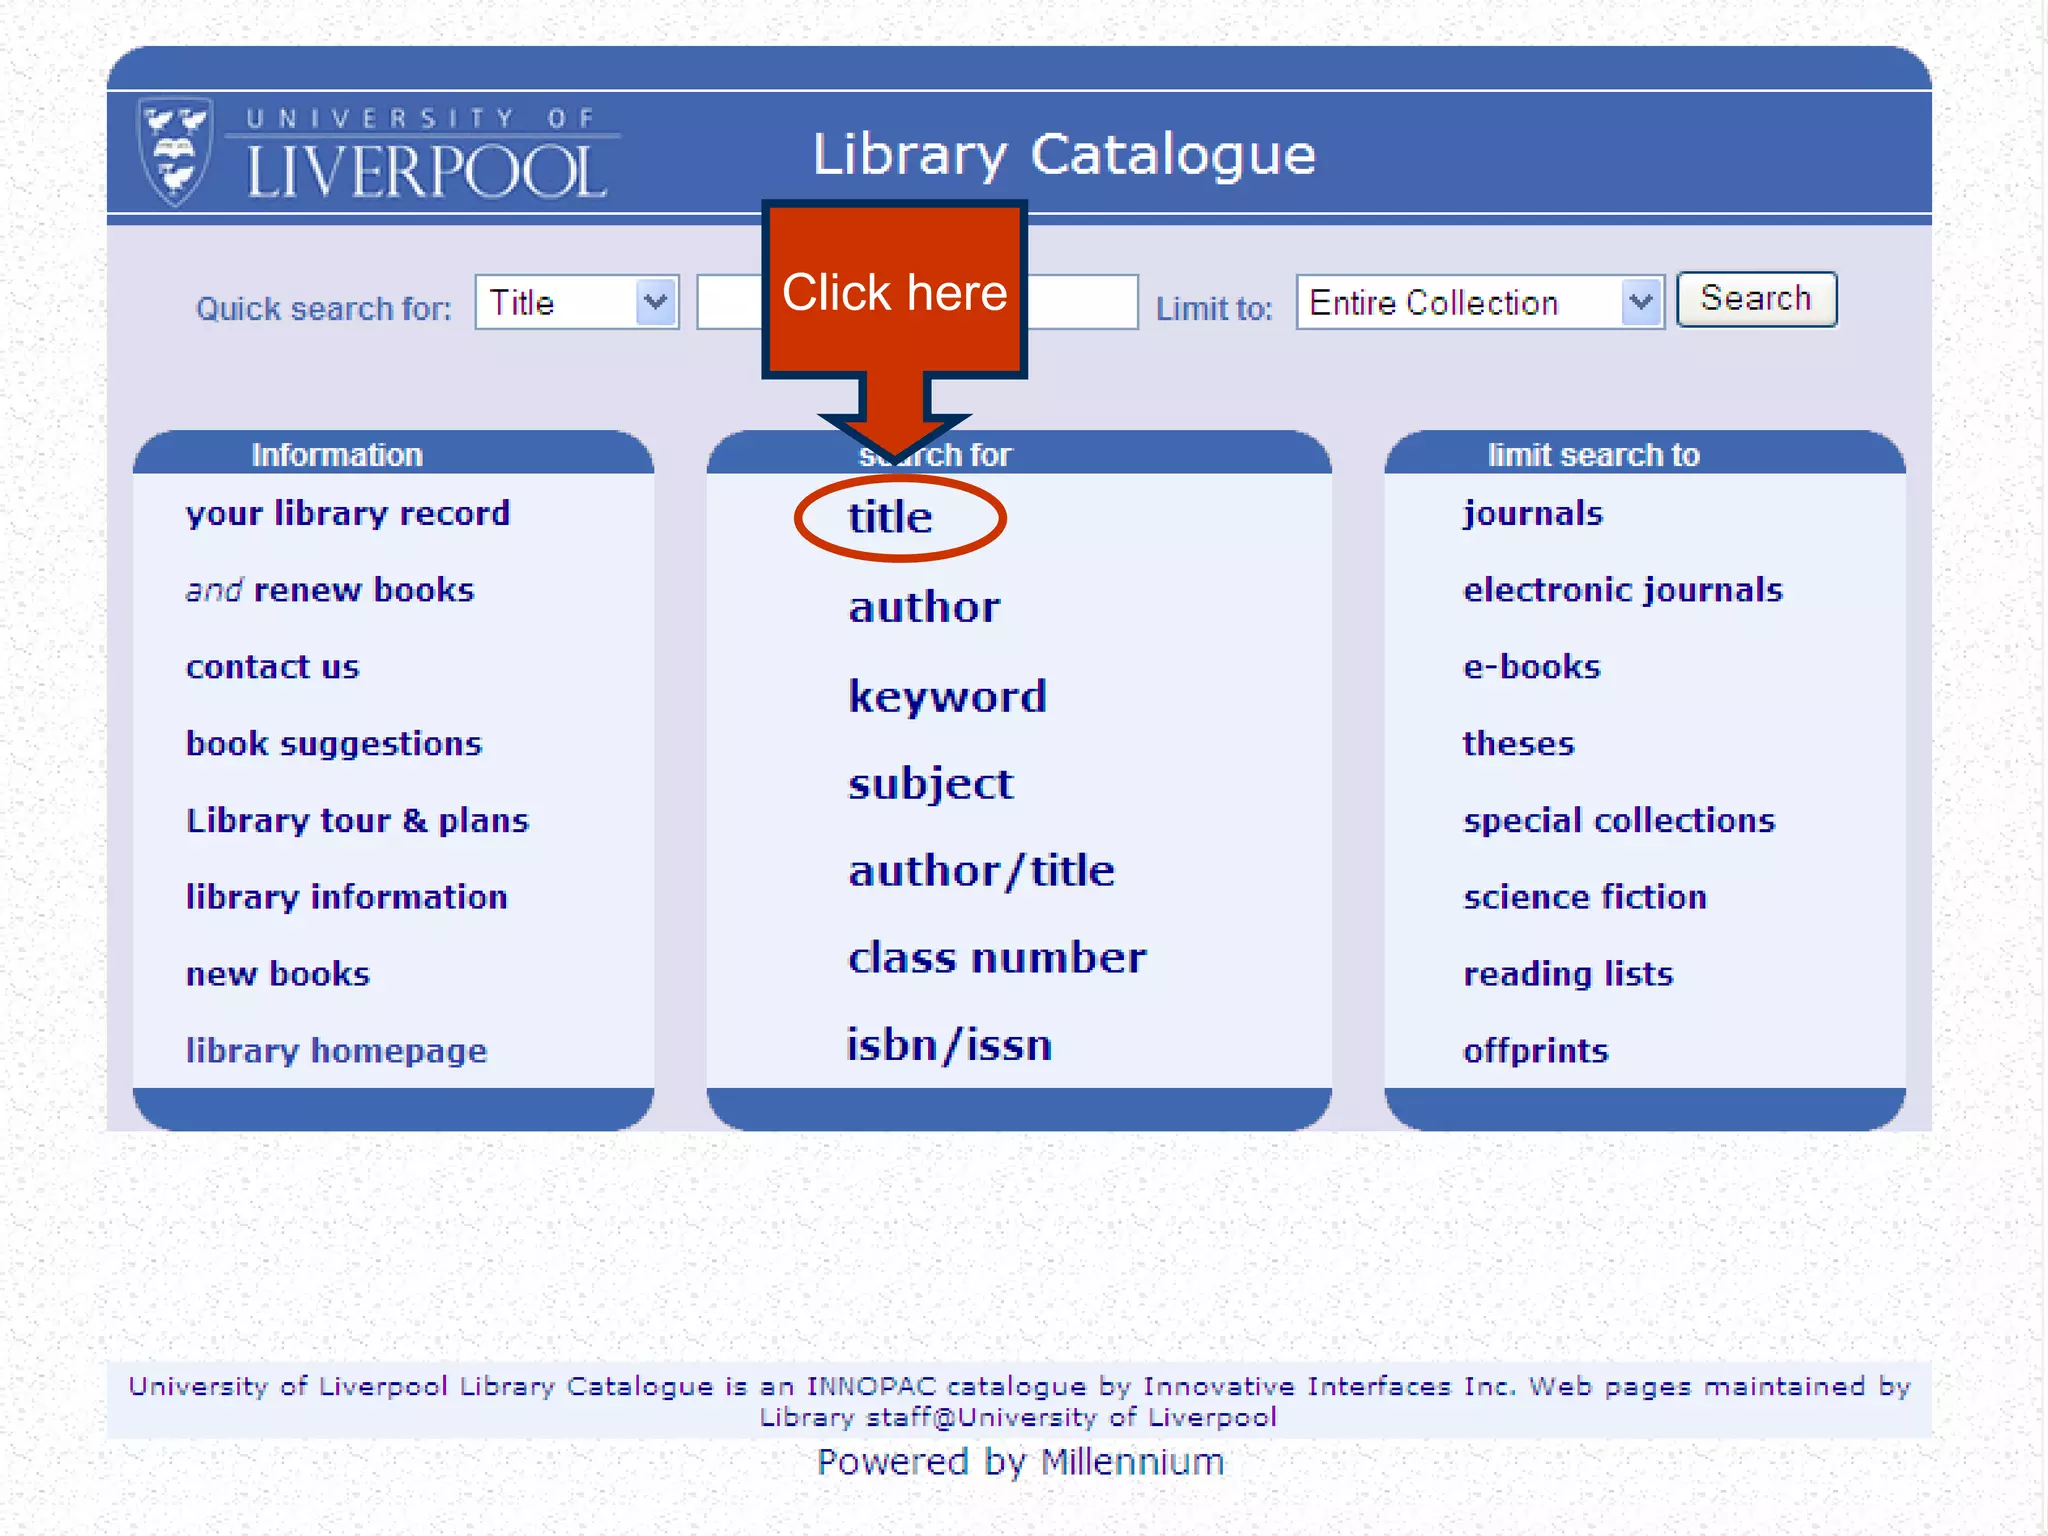Go to class number search

(997, 958)
